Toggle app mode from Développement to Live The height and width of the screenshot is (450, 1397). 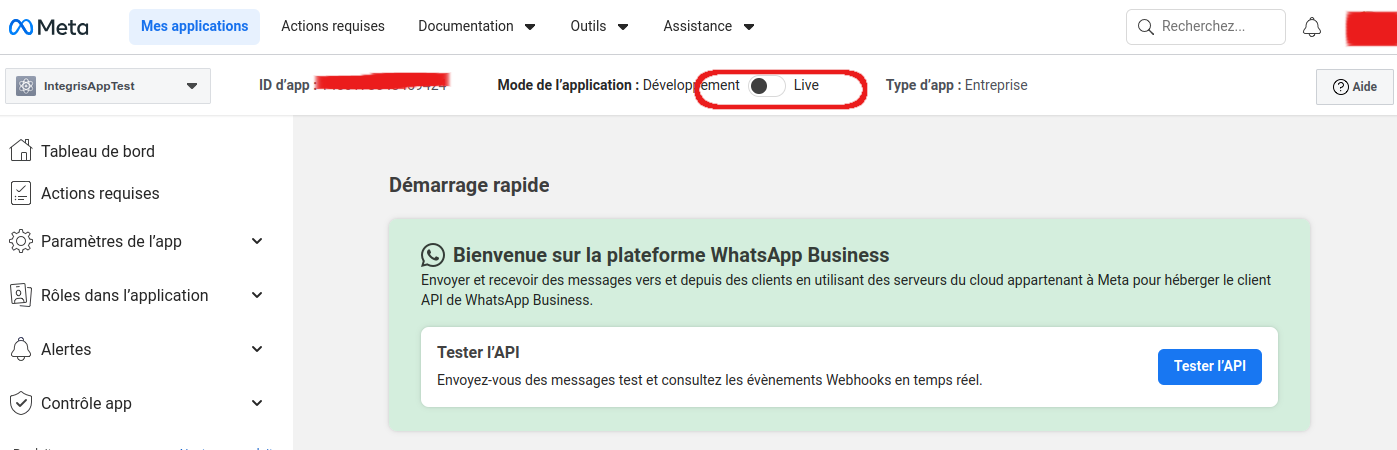point(766,86)
